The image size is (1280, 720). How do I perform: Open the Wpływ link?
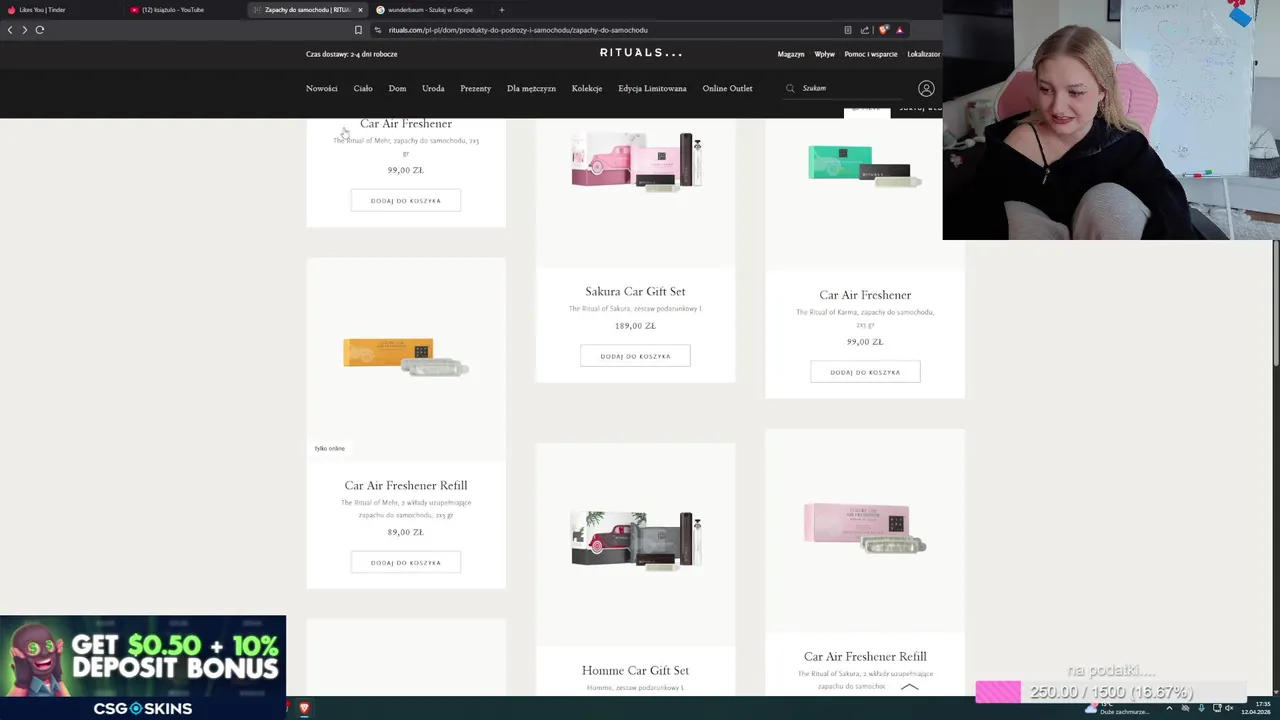click(x=824, y=54)
